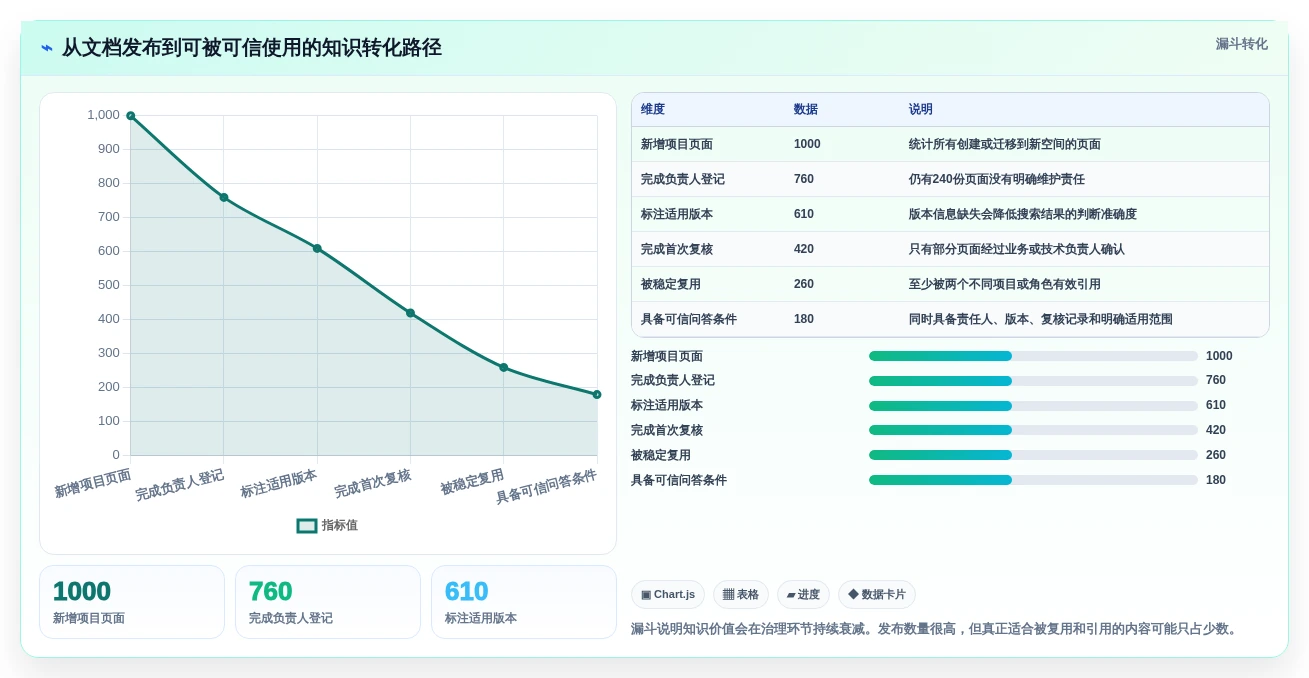Click the 表格 tag chip
This screenshot has height=678, width=1309.
pos(741,594)
